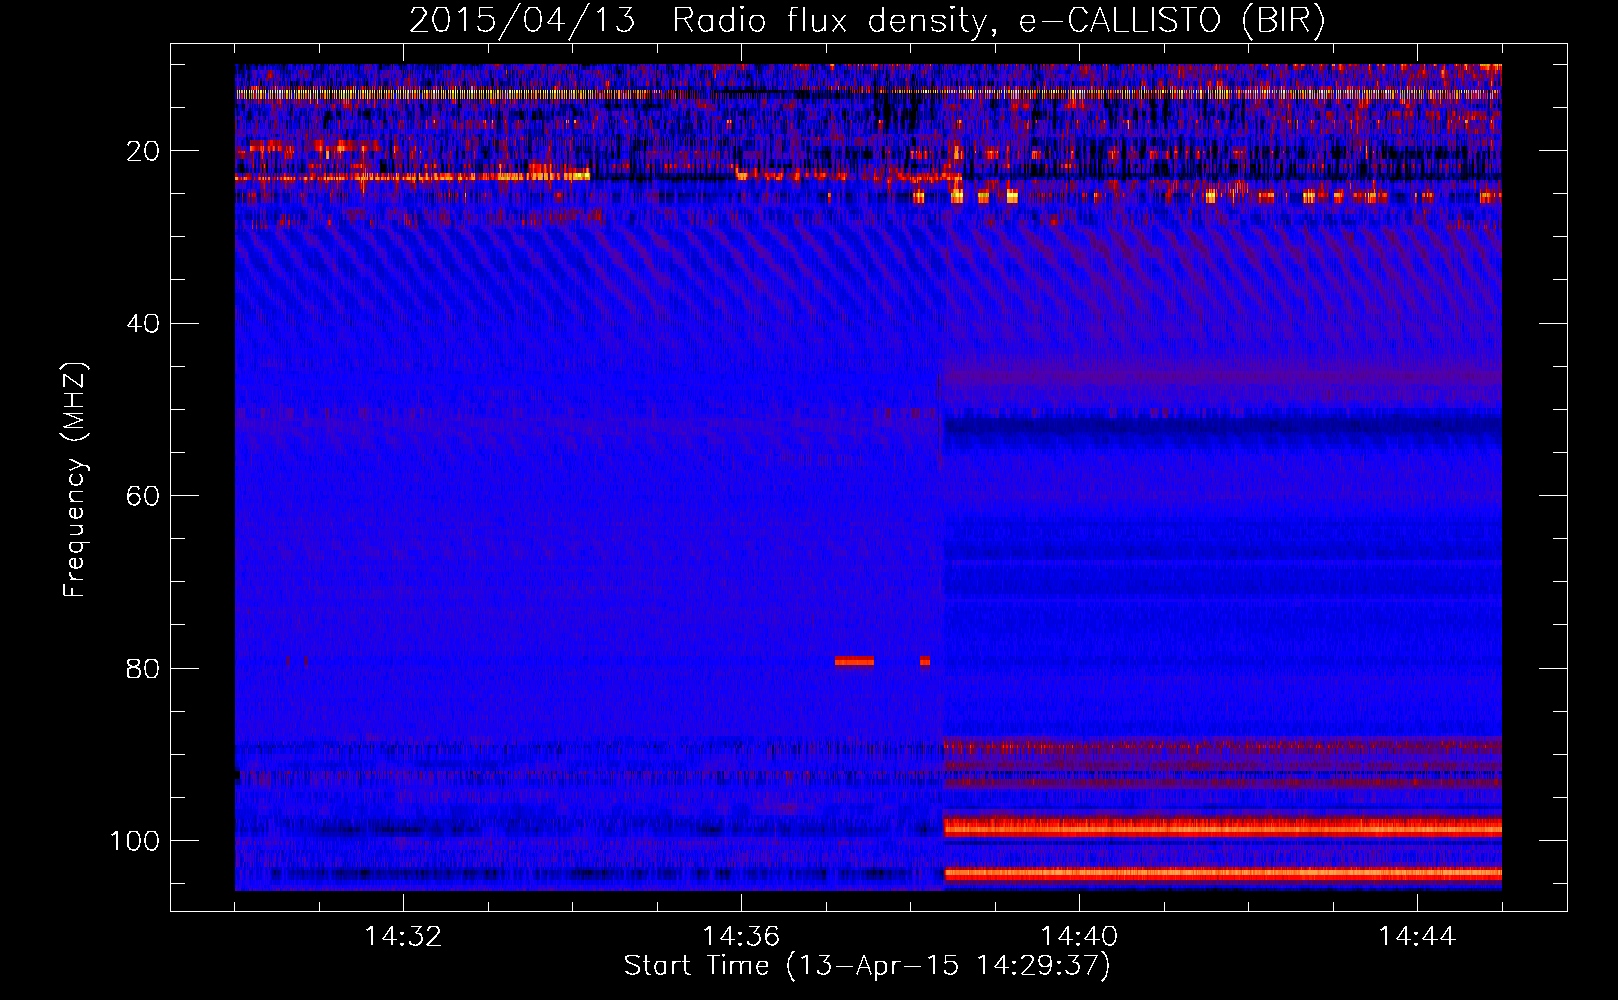Viewport: 1618px width, 1000px height.
Task: Select the 60 MHz frequency tick label
Action: 144,496
